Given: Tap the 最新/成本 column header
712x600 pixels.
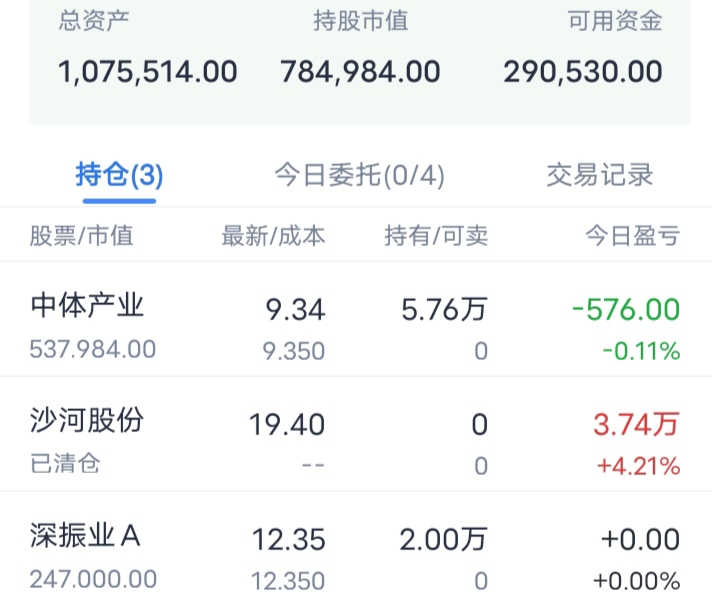Looking at the screenshot, I should [273, 236].
